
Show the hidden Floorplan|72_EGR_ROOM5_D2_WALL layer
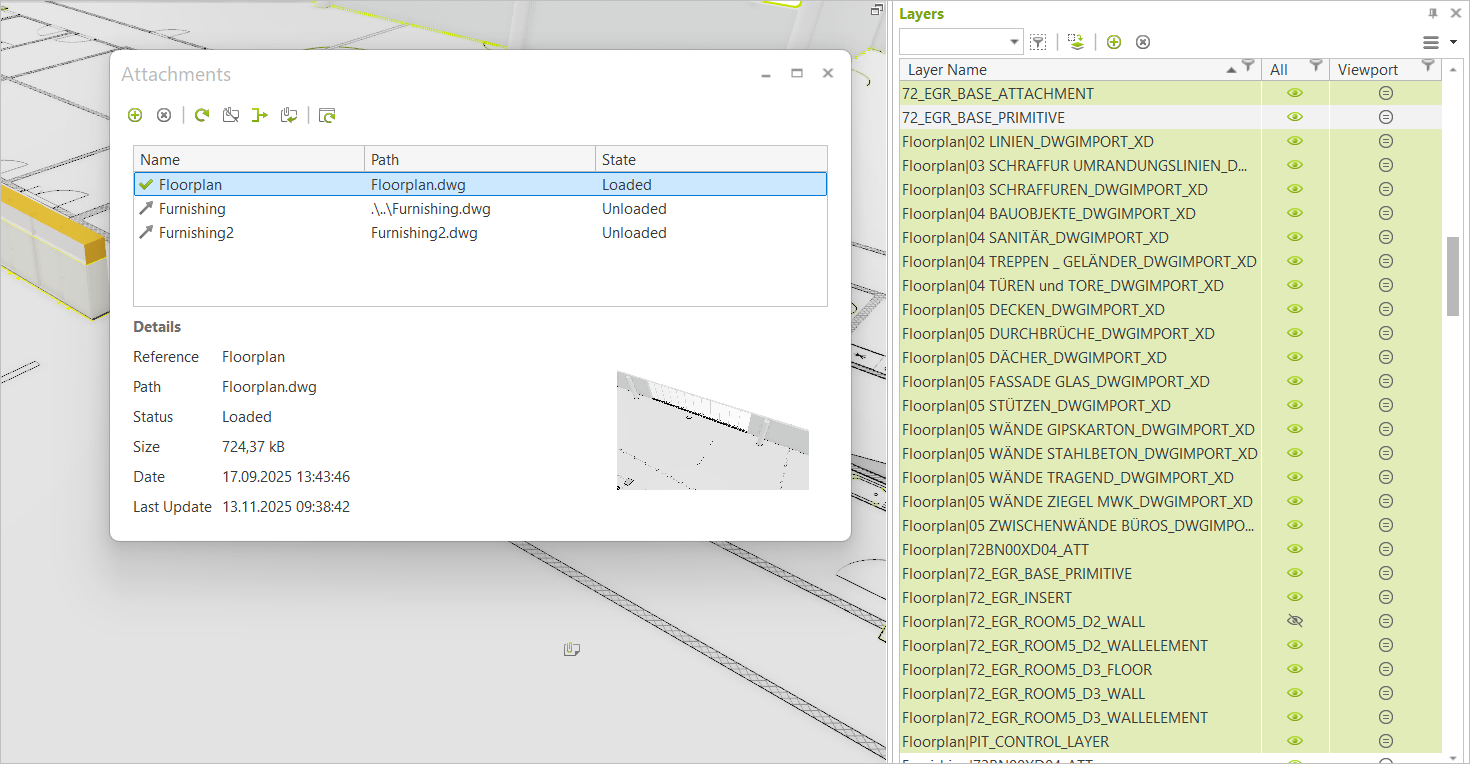(x=1295, y=620)
